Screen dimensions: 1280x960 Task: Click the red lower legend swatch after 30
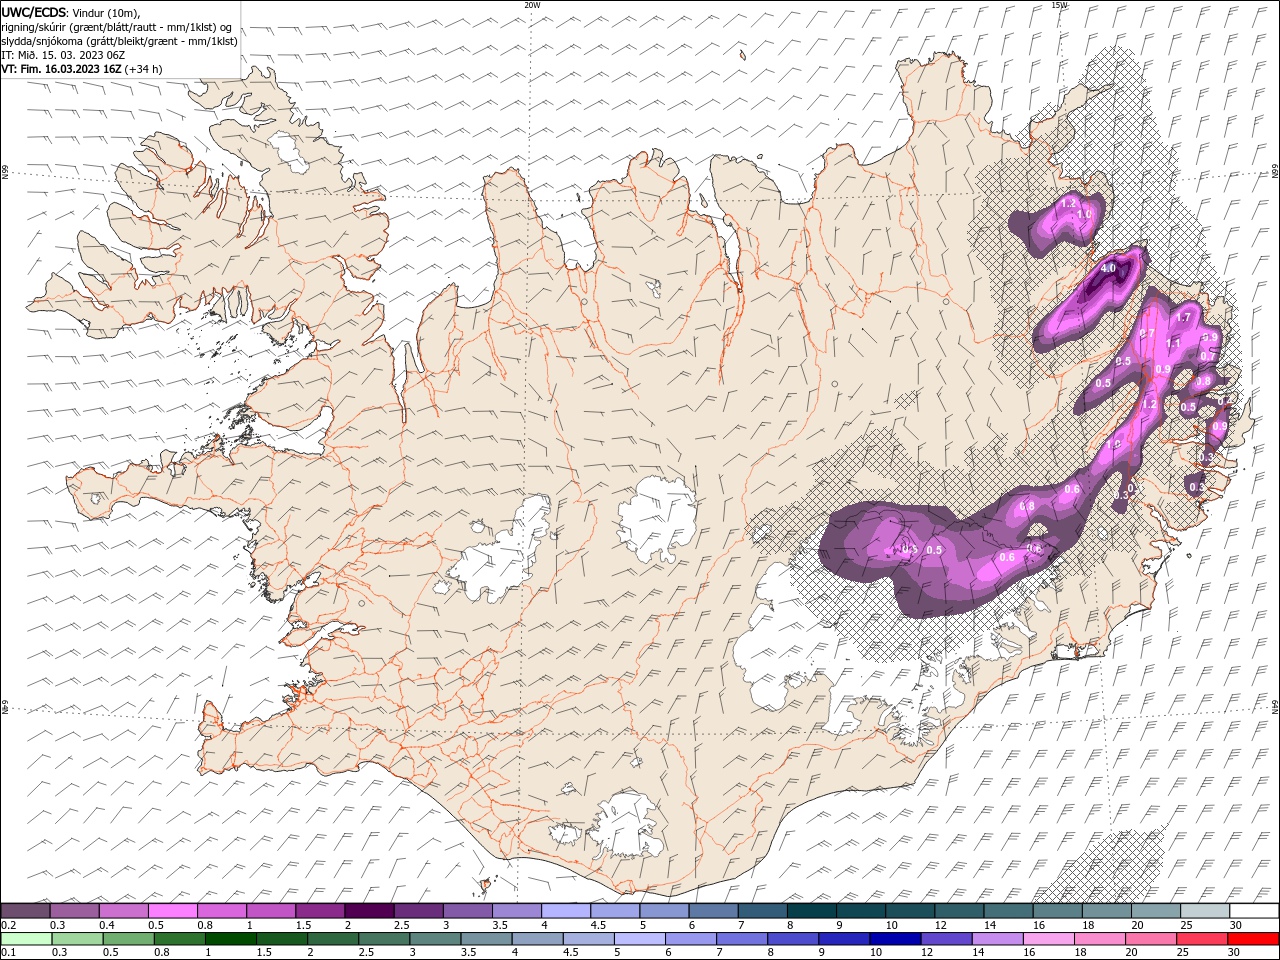tap(1253, 939)
